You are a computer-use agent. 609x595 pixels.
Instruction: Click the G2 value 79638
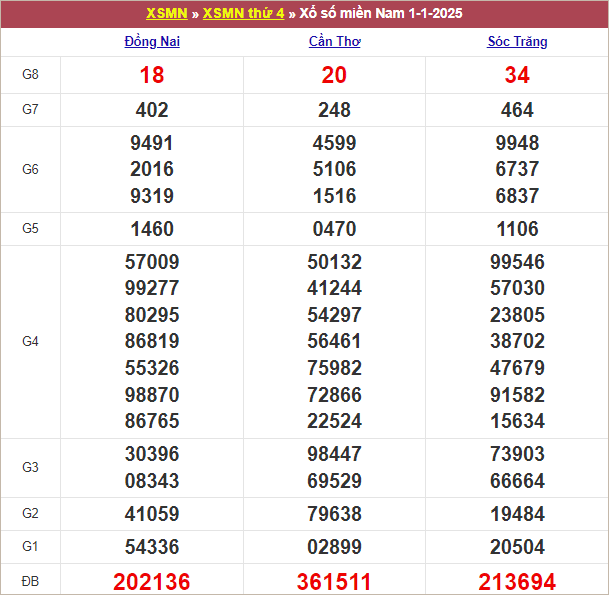(x=334, y=514)
